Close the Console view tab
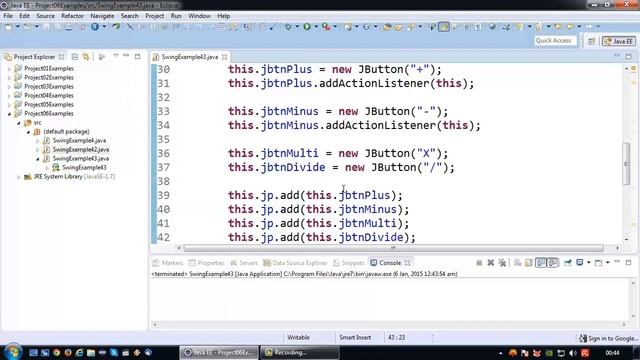This screenshot has height=360, width=640. click(407, 263)
